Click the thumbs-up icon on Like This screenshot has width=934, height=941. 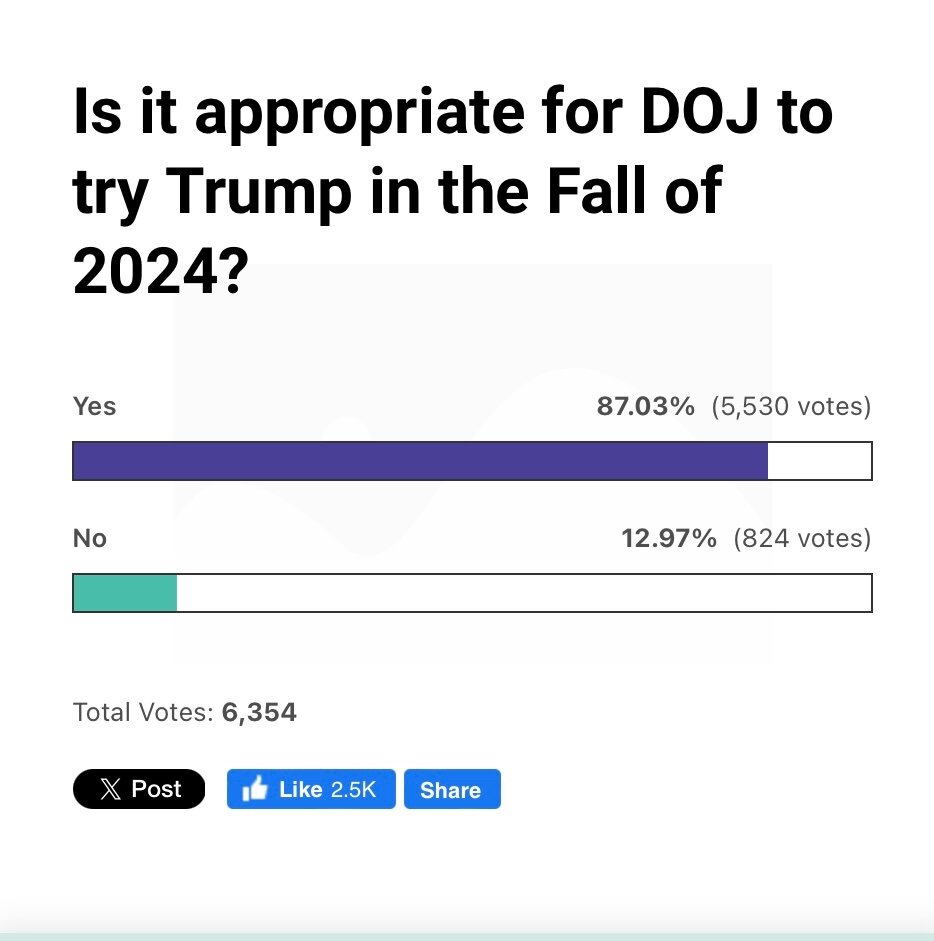(255, 789)
